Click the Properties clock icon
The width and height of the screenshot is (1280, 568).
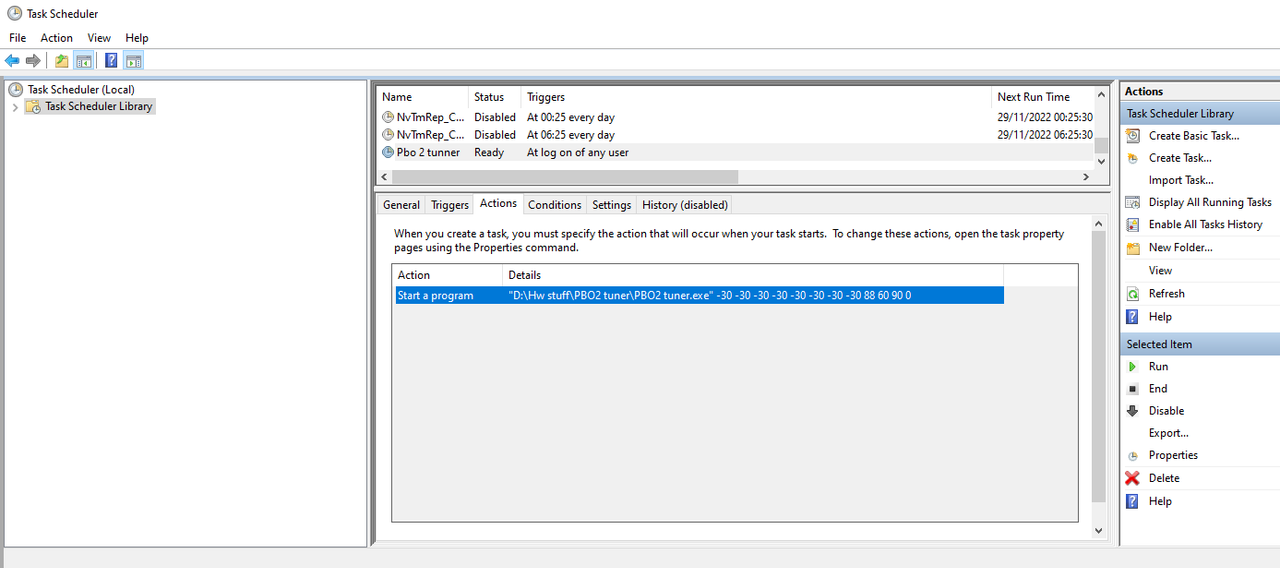(1133, 456)
